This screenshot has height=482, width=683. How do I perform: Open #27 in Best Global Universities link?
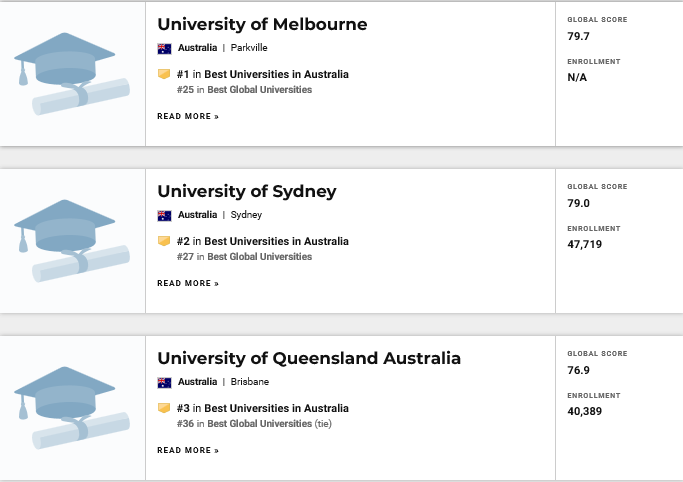244,257
